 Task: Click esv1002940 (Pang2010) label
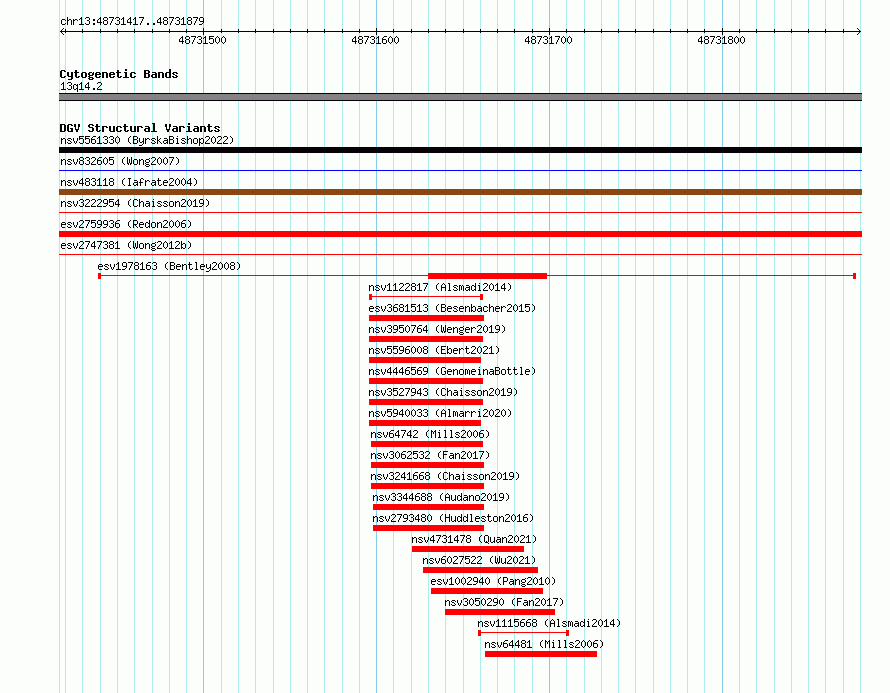pos(493,581)
